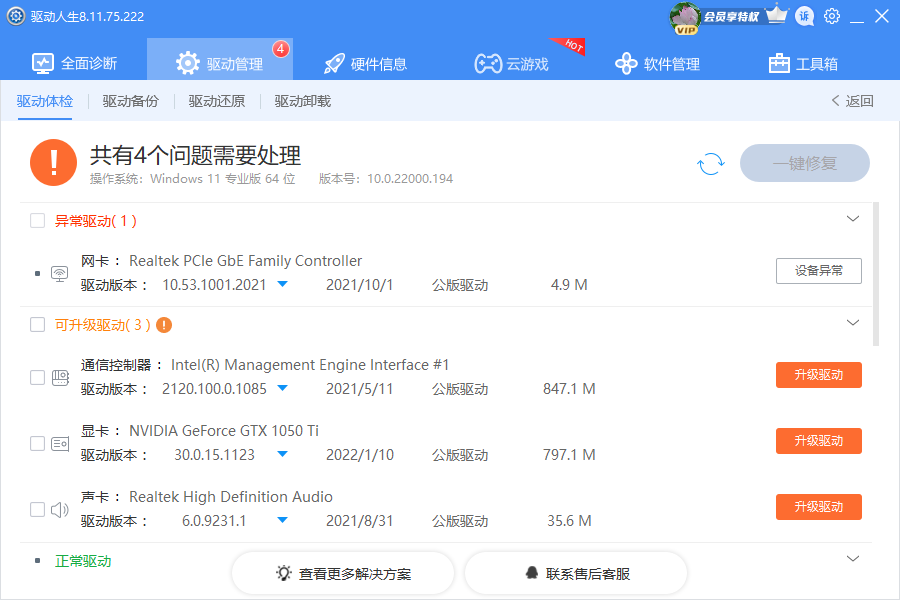The image size is (900, 600).
Task: Click the Realtek audio speaker icon
Action: coord(60,509)
